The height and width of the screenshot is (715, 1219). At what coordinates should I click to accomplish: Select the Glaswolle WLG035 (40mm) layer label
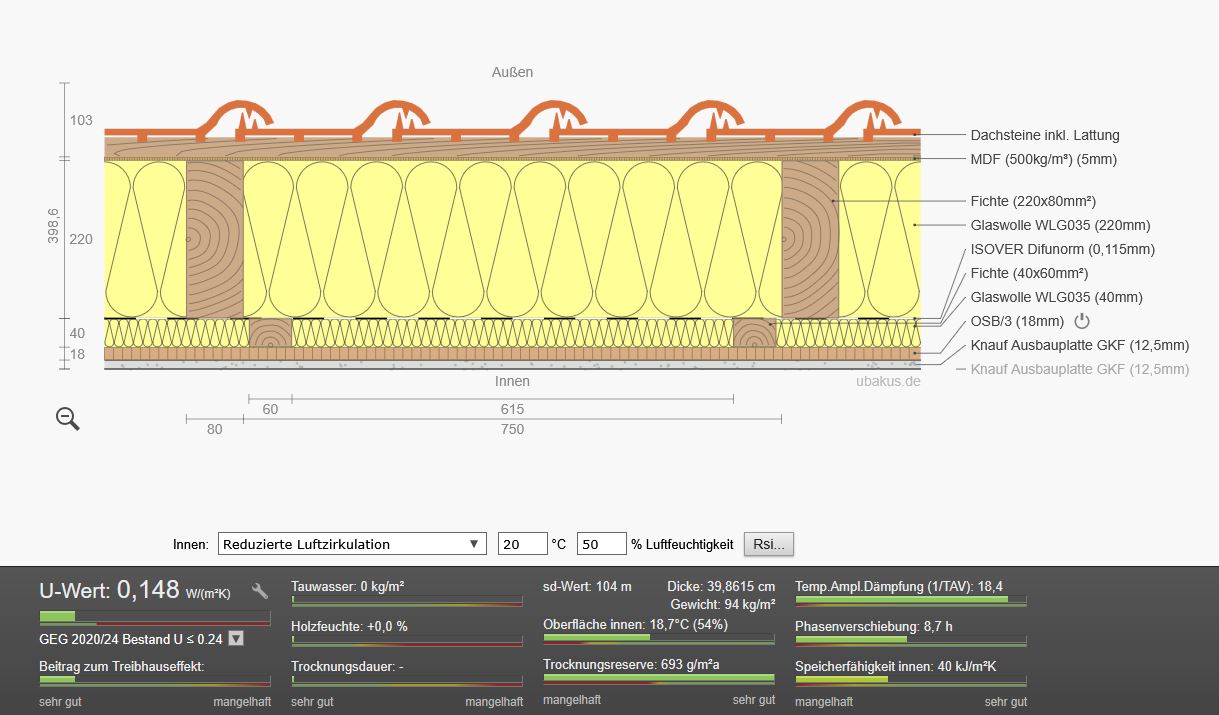tap(1056, 297)
